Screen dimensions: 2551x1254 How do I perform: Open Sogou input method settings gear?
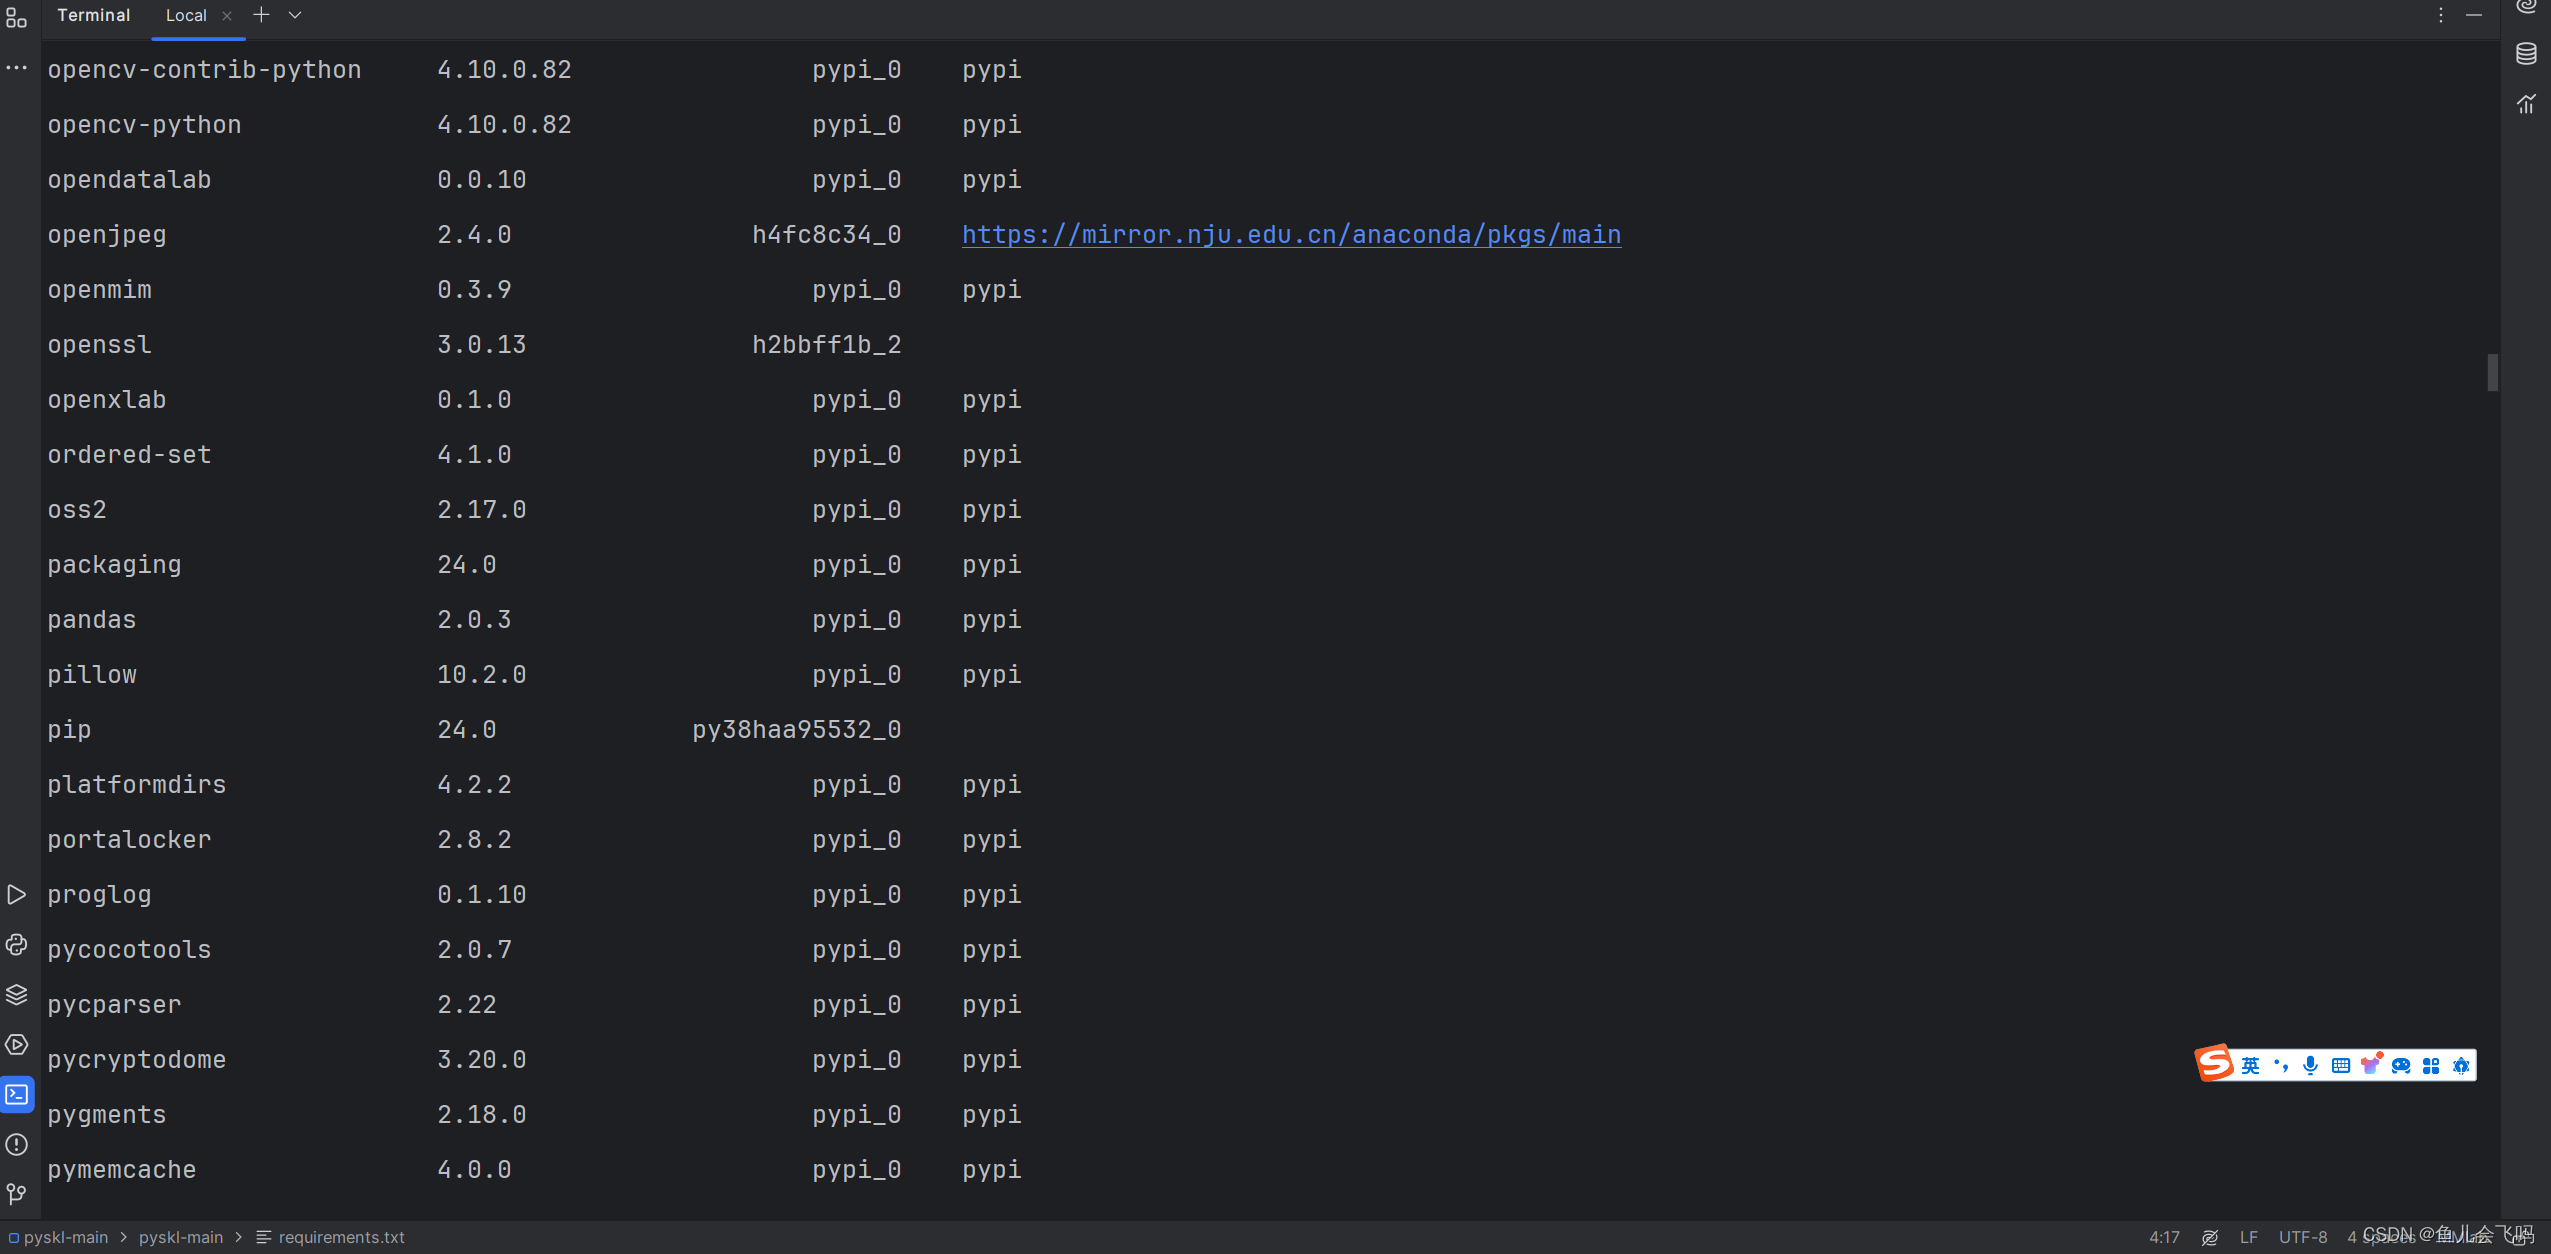(x=2463, y=1064)
